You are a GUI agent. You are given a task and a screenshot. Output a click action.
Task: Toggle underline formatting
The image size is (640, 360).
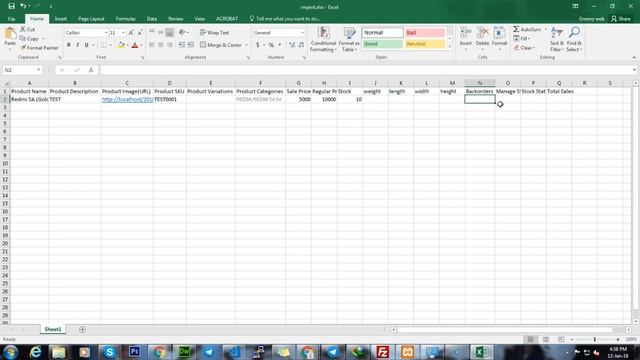pyautogui.click(x=87, y=45)
